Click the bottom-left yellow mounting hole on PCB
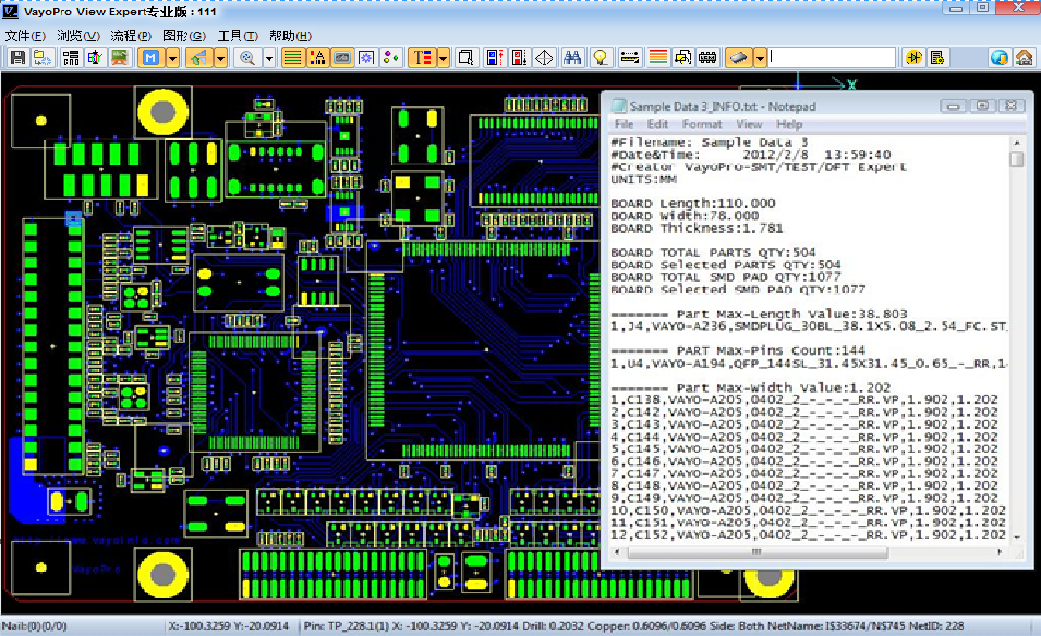1041x636 pixels. 163,575
